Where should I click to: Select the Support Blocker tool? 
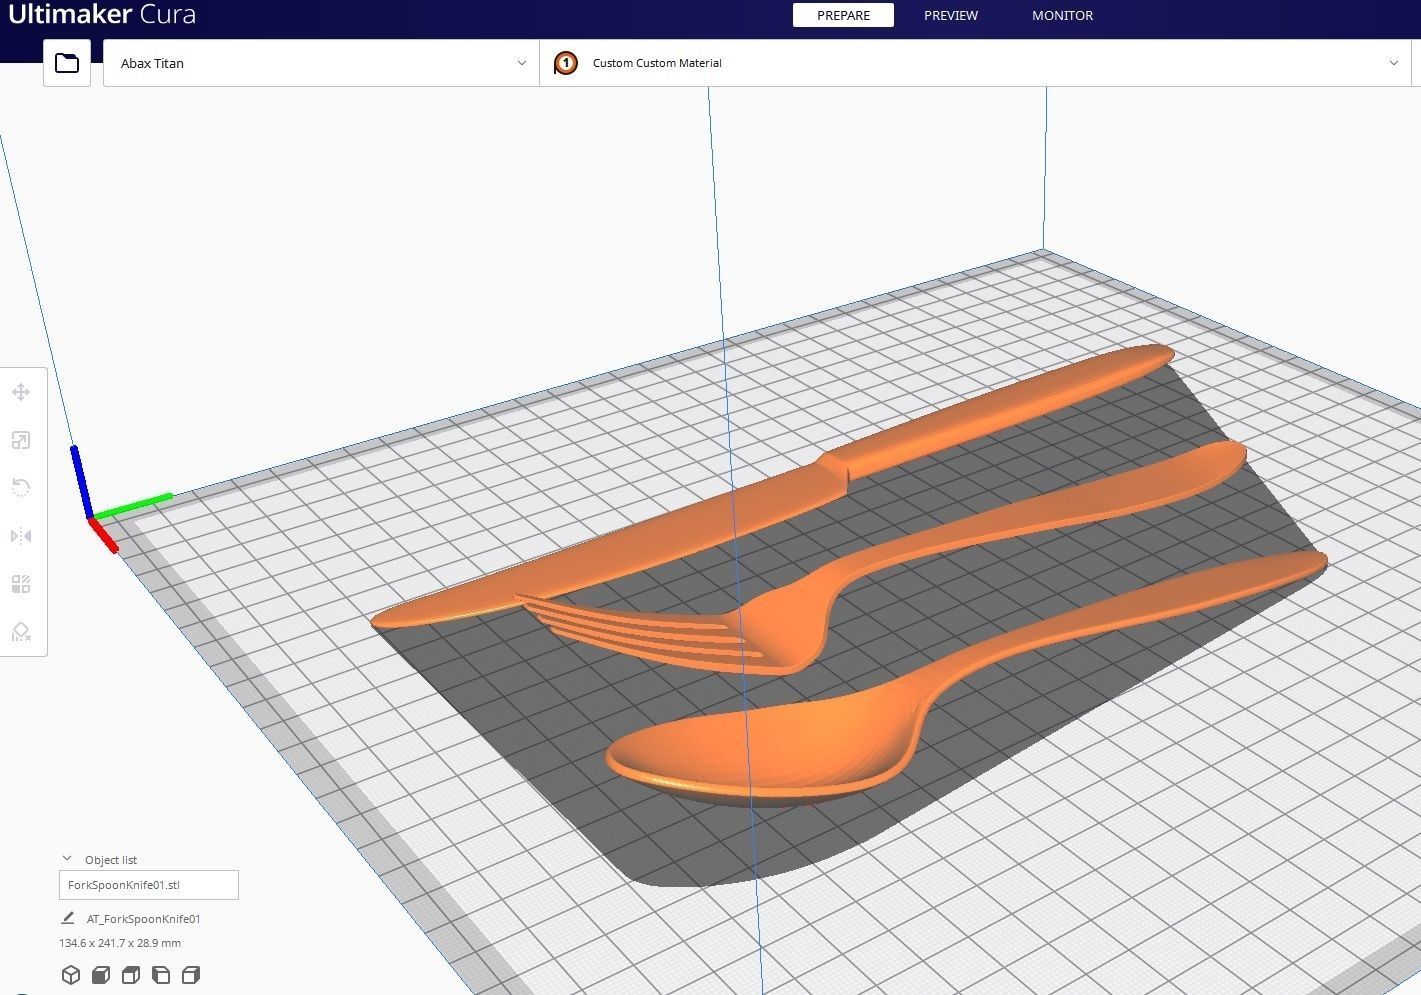pyautogui.click(x=21, y=632)
